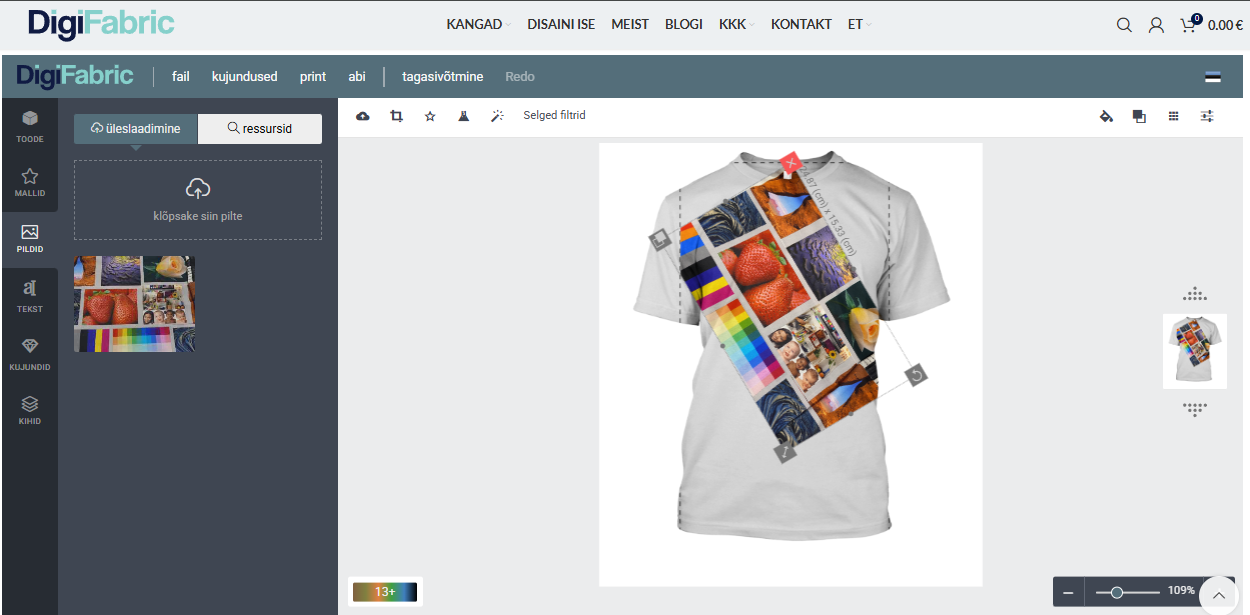Open the ET language dropdown
Viewport: 1250px width, 615px height.
859,24
